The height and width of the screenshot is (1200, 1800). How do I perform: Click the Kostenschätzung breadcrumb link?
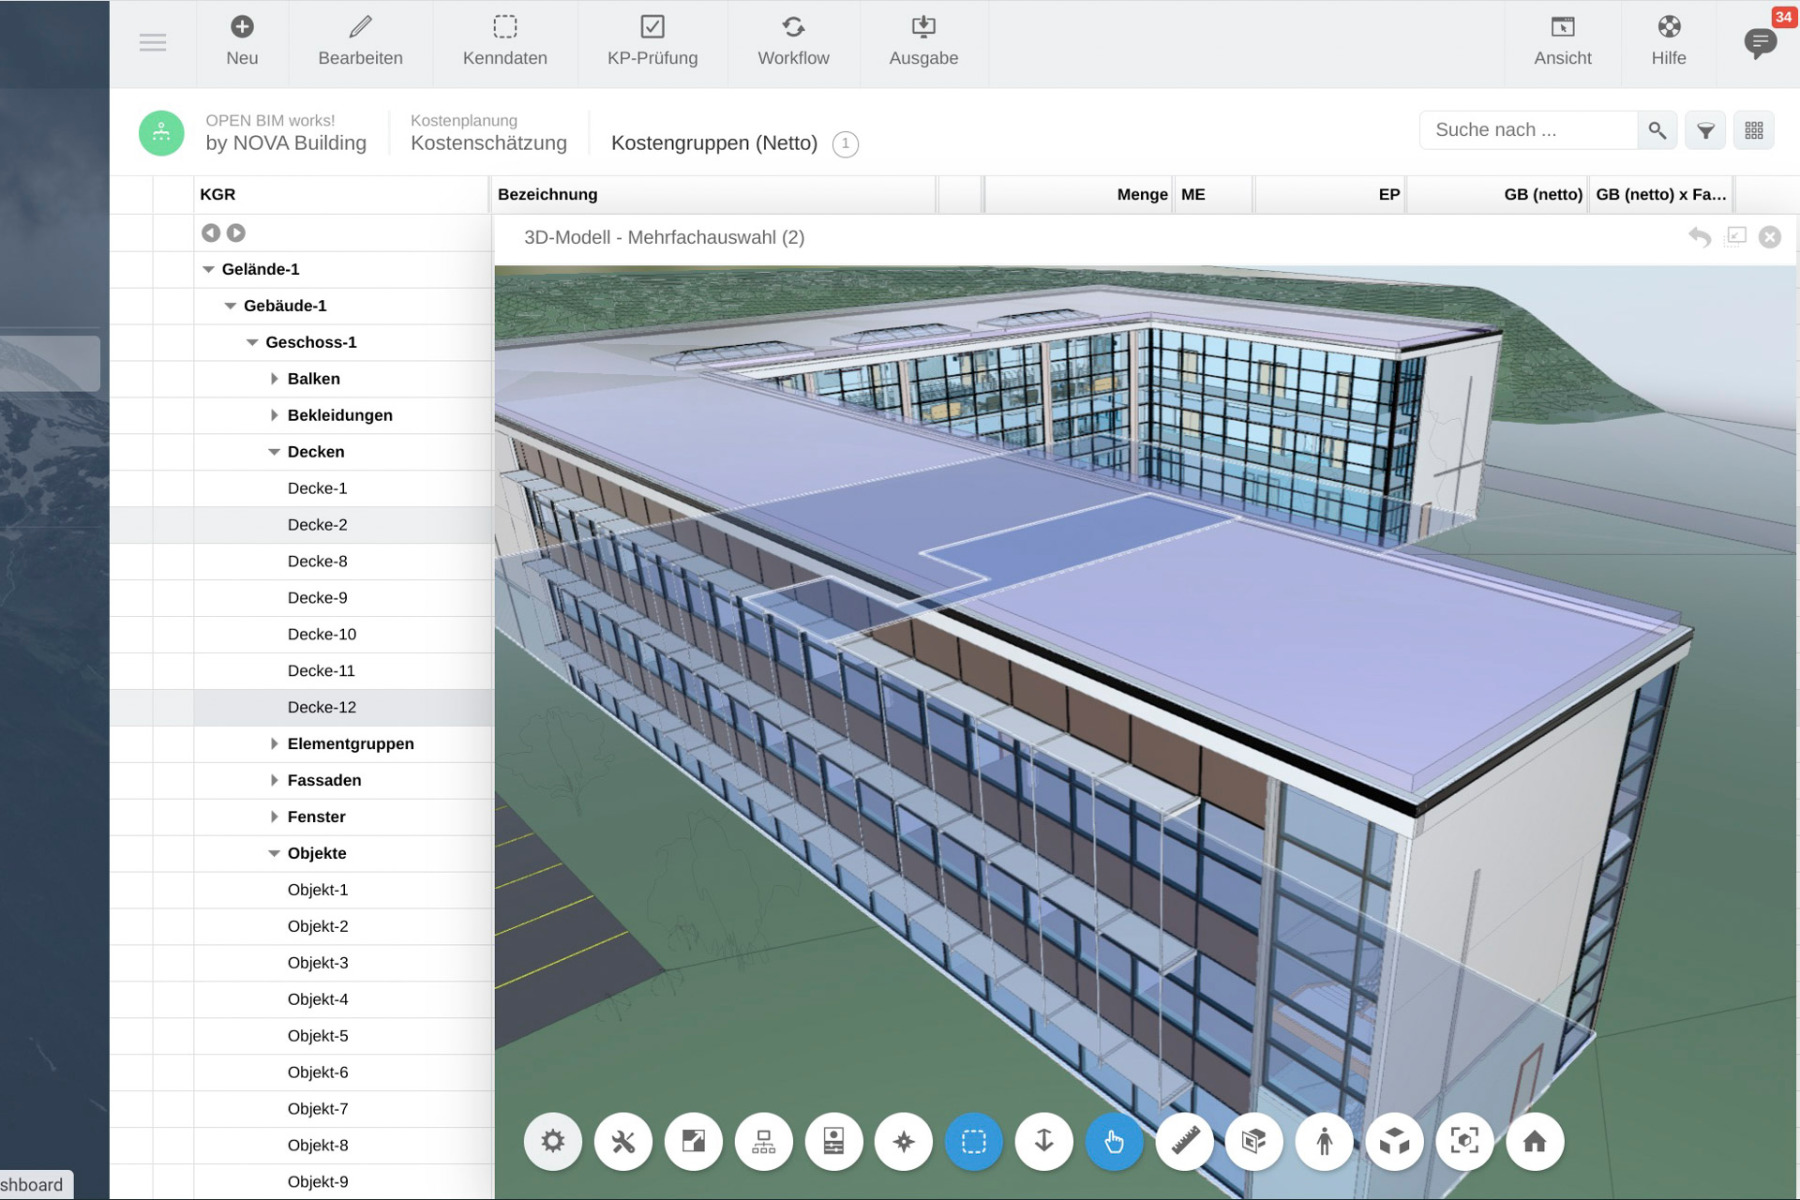click(x=488, y=143)
